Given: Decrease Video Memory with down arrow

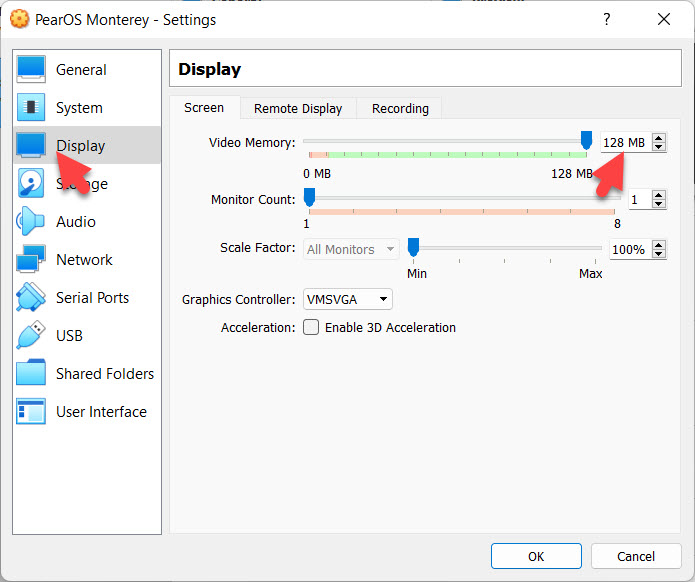Looking at the screenshot, I should click(659, 147).
